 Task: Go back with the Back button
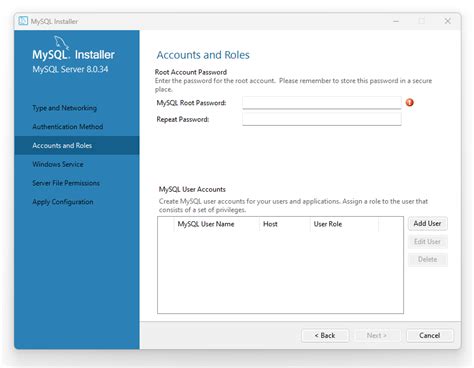coord(325,336)
